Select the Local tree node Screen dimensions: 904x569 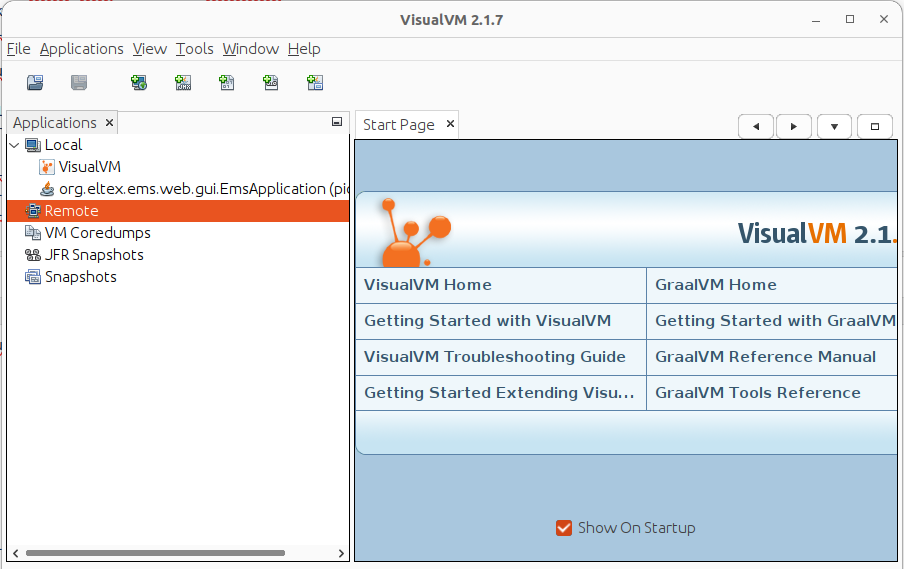click(63, 145)
